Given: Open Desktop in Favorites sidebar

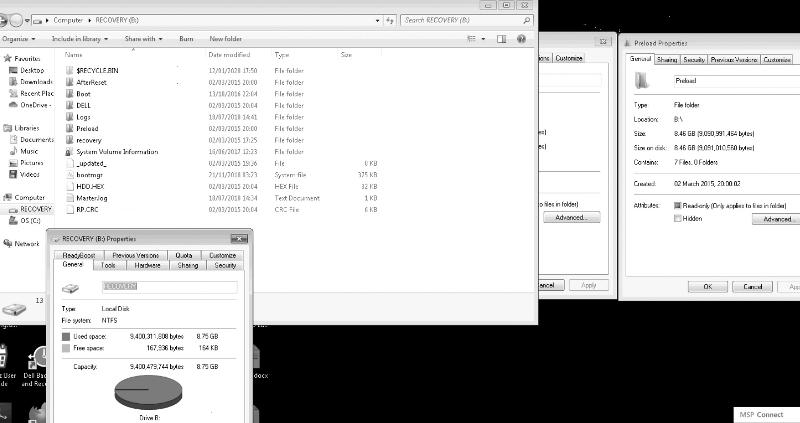Looking at the screenshot, I should 27,70.
